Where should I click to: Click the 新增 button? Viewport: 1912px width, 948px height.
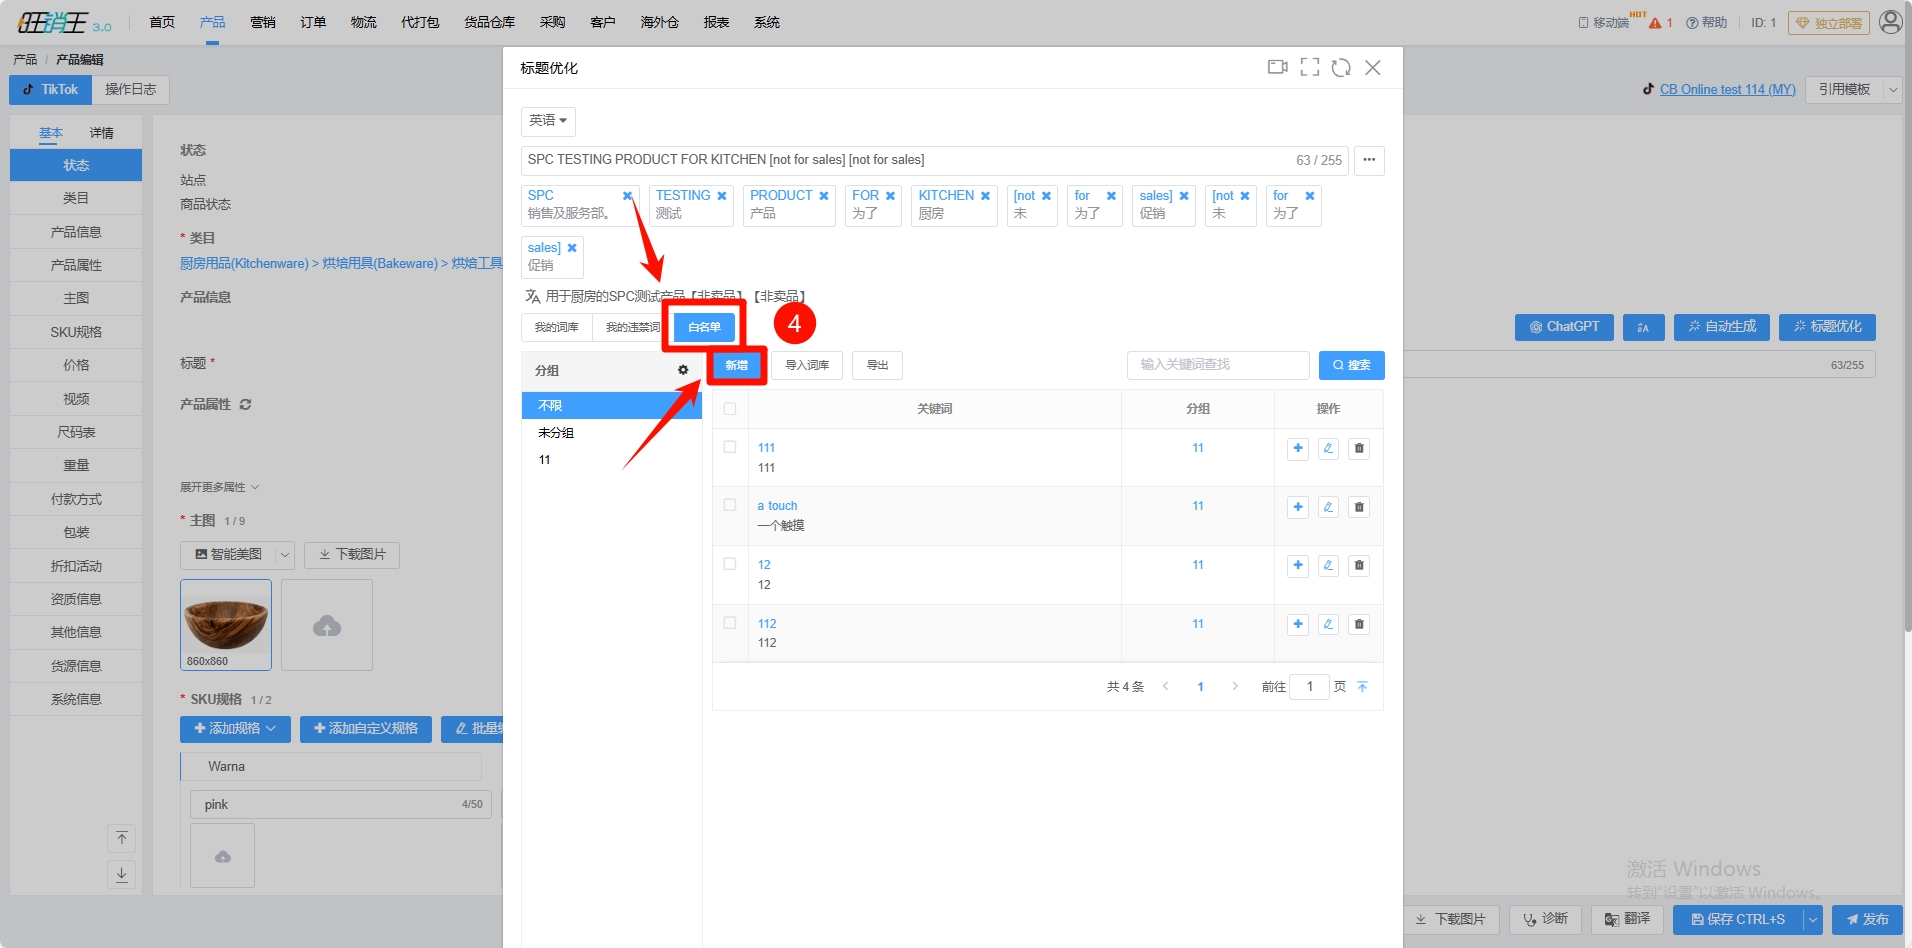pyautogui.click(x=737, y=365)
